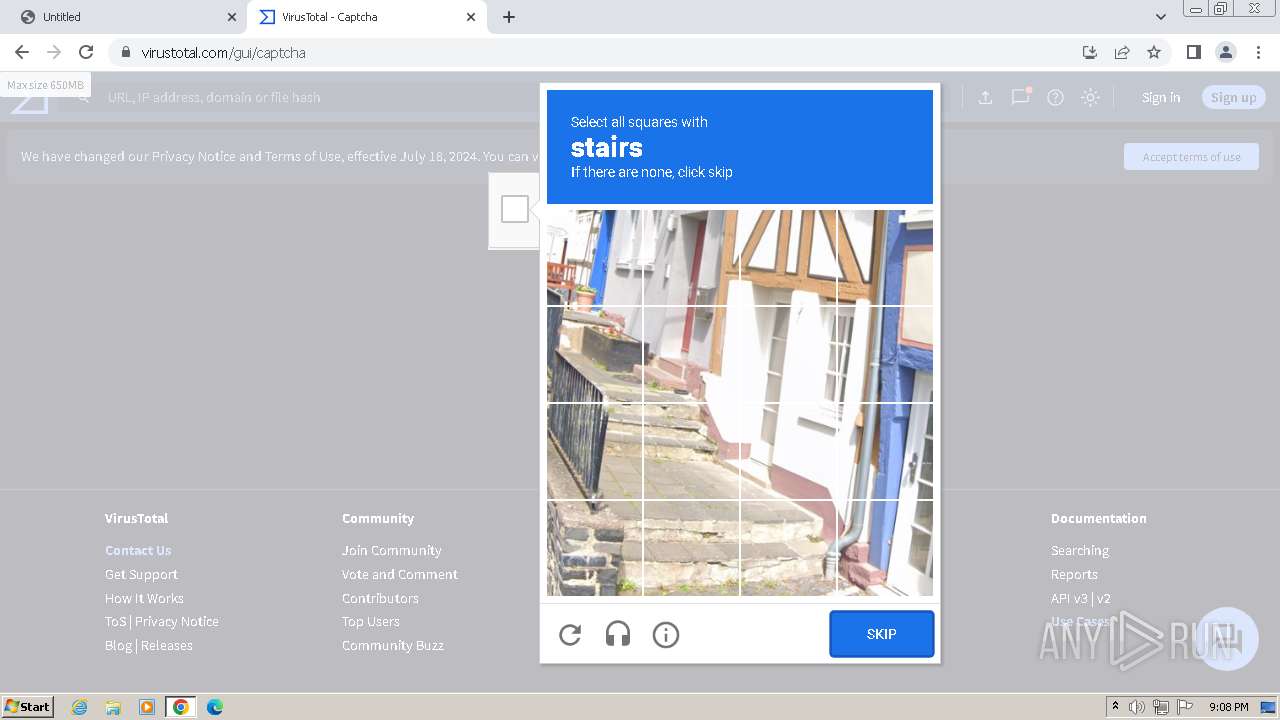
Task: Open the Top Users link
Action: [x=371, y=621]
